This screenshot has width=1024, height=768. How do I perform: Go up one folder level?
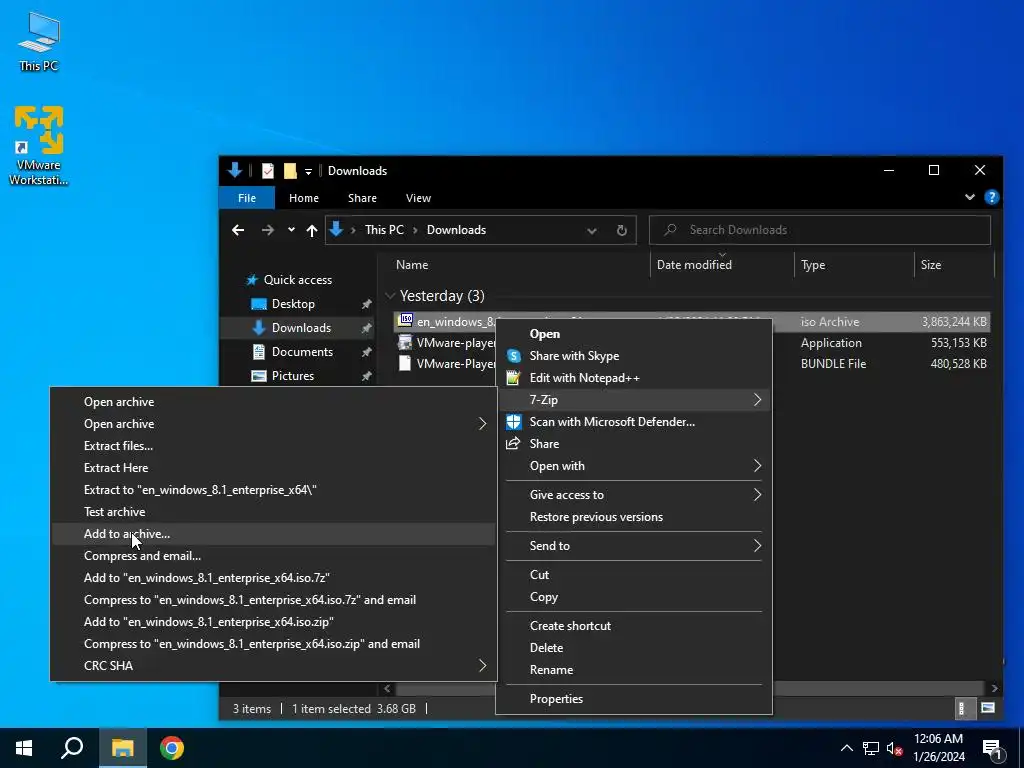312,230
